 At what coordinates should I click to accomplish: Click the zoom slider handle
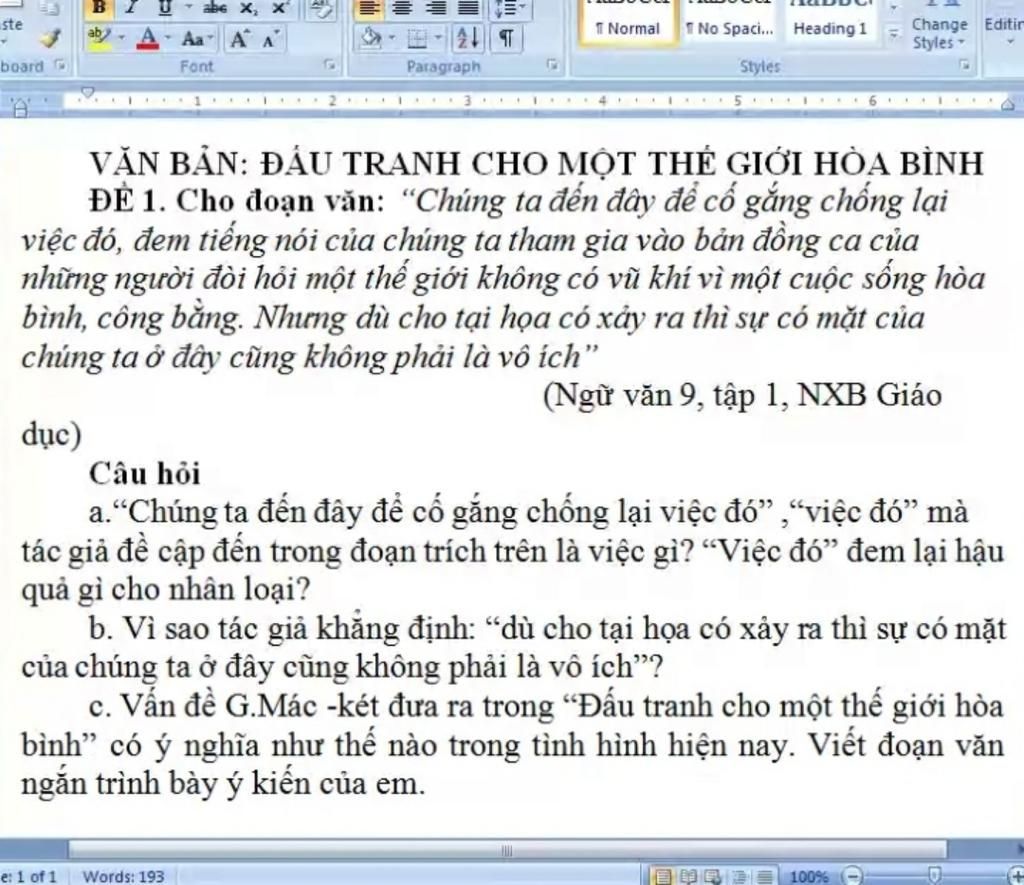pos(935,874)
